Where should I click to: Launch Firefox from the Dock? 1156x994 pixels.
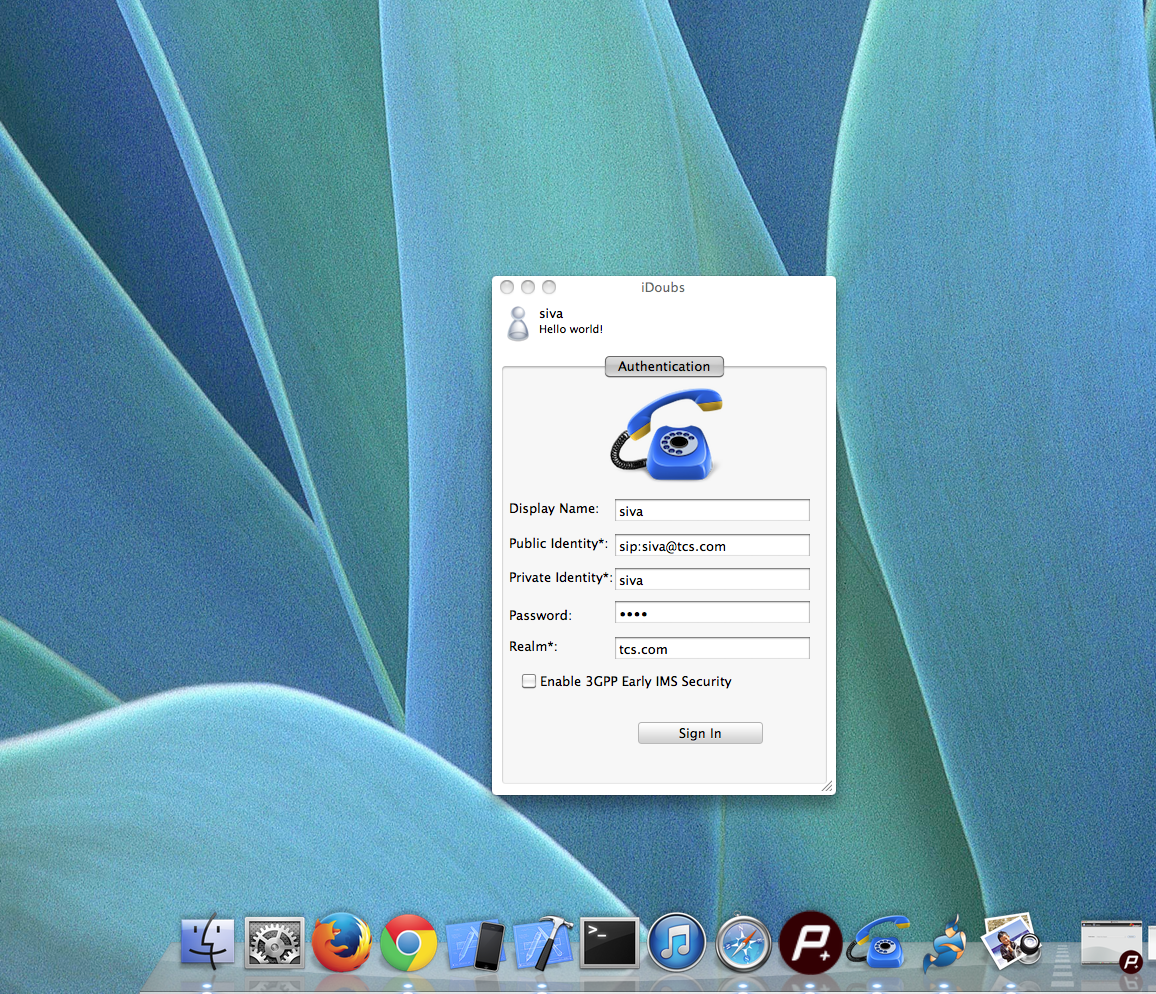(341, 941)
